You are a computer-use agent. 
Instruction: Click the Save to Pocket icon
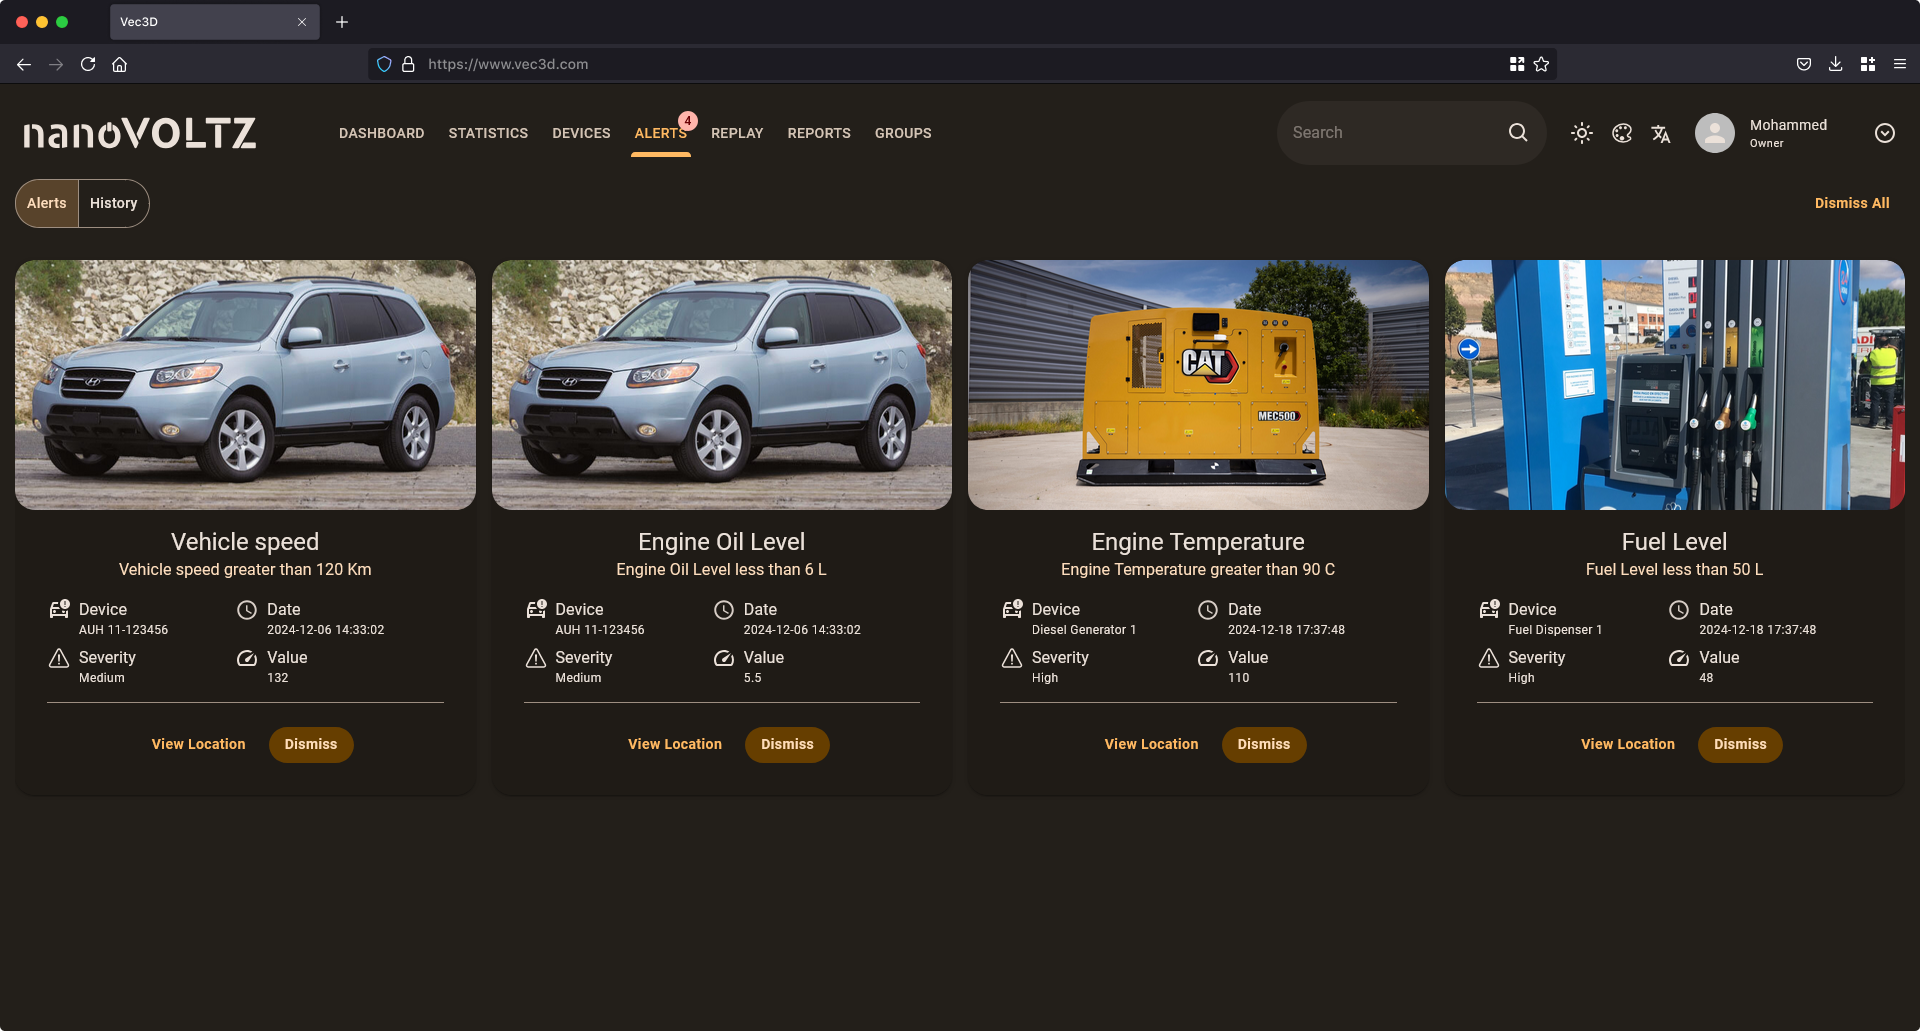click(1803, 64)
